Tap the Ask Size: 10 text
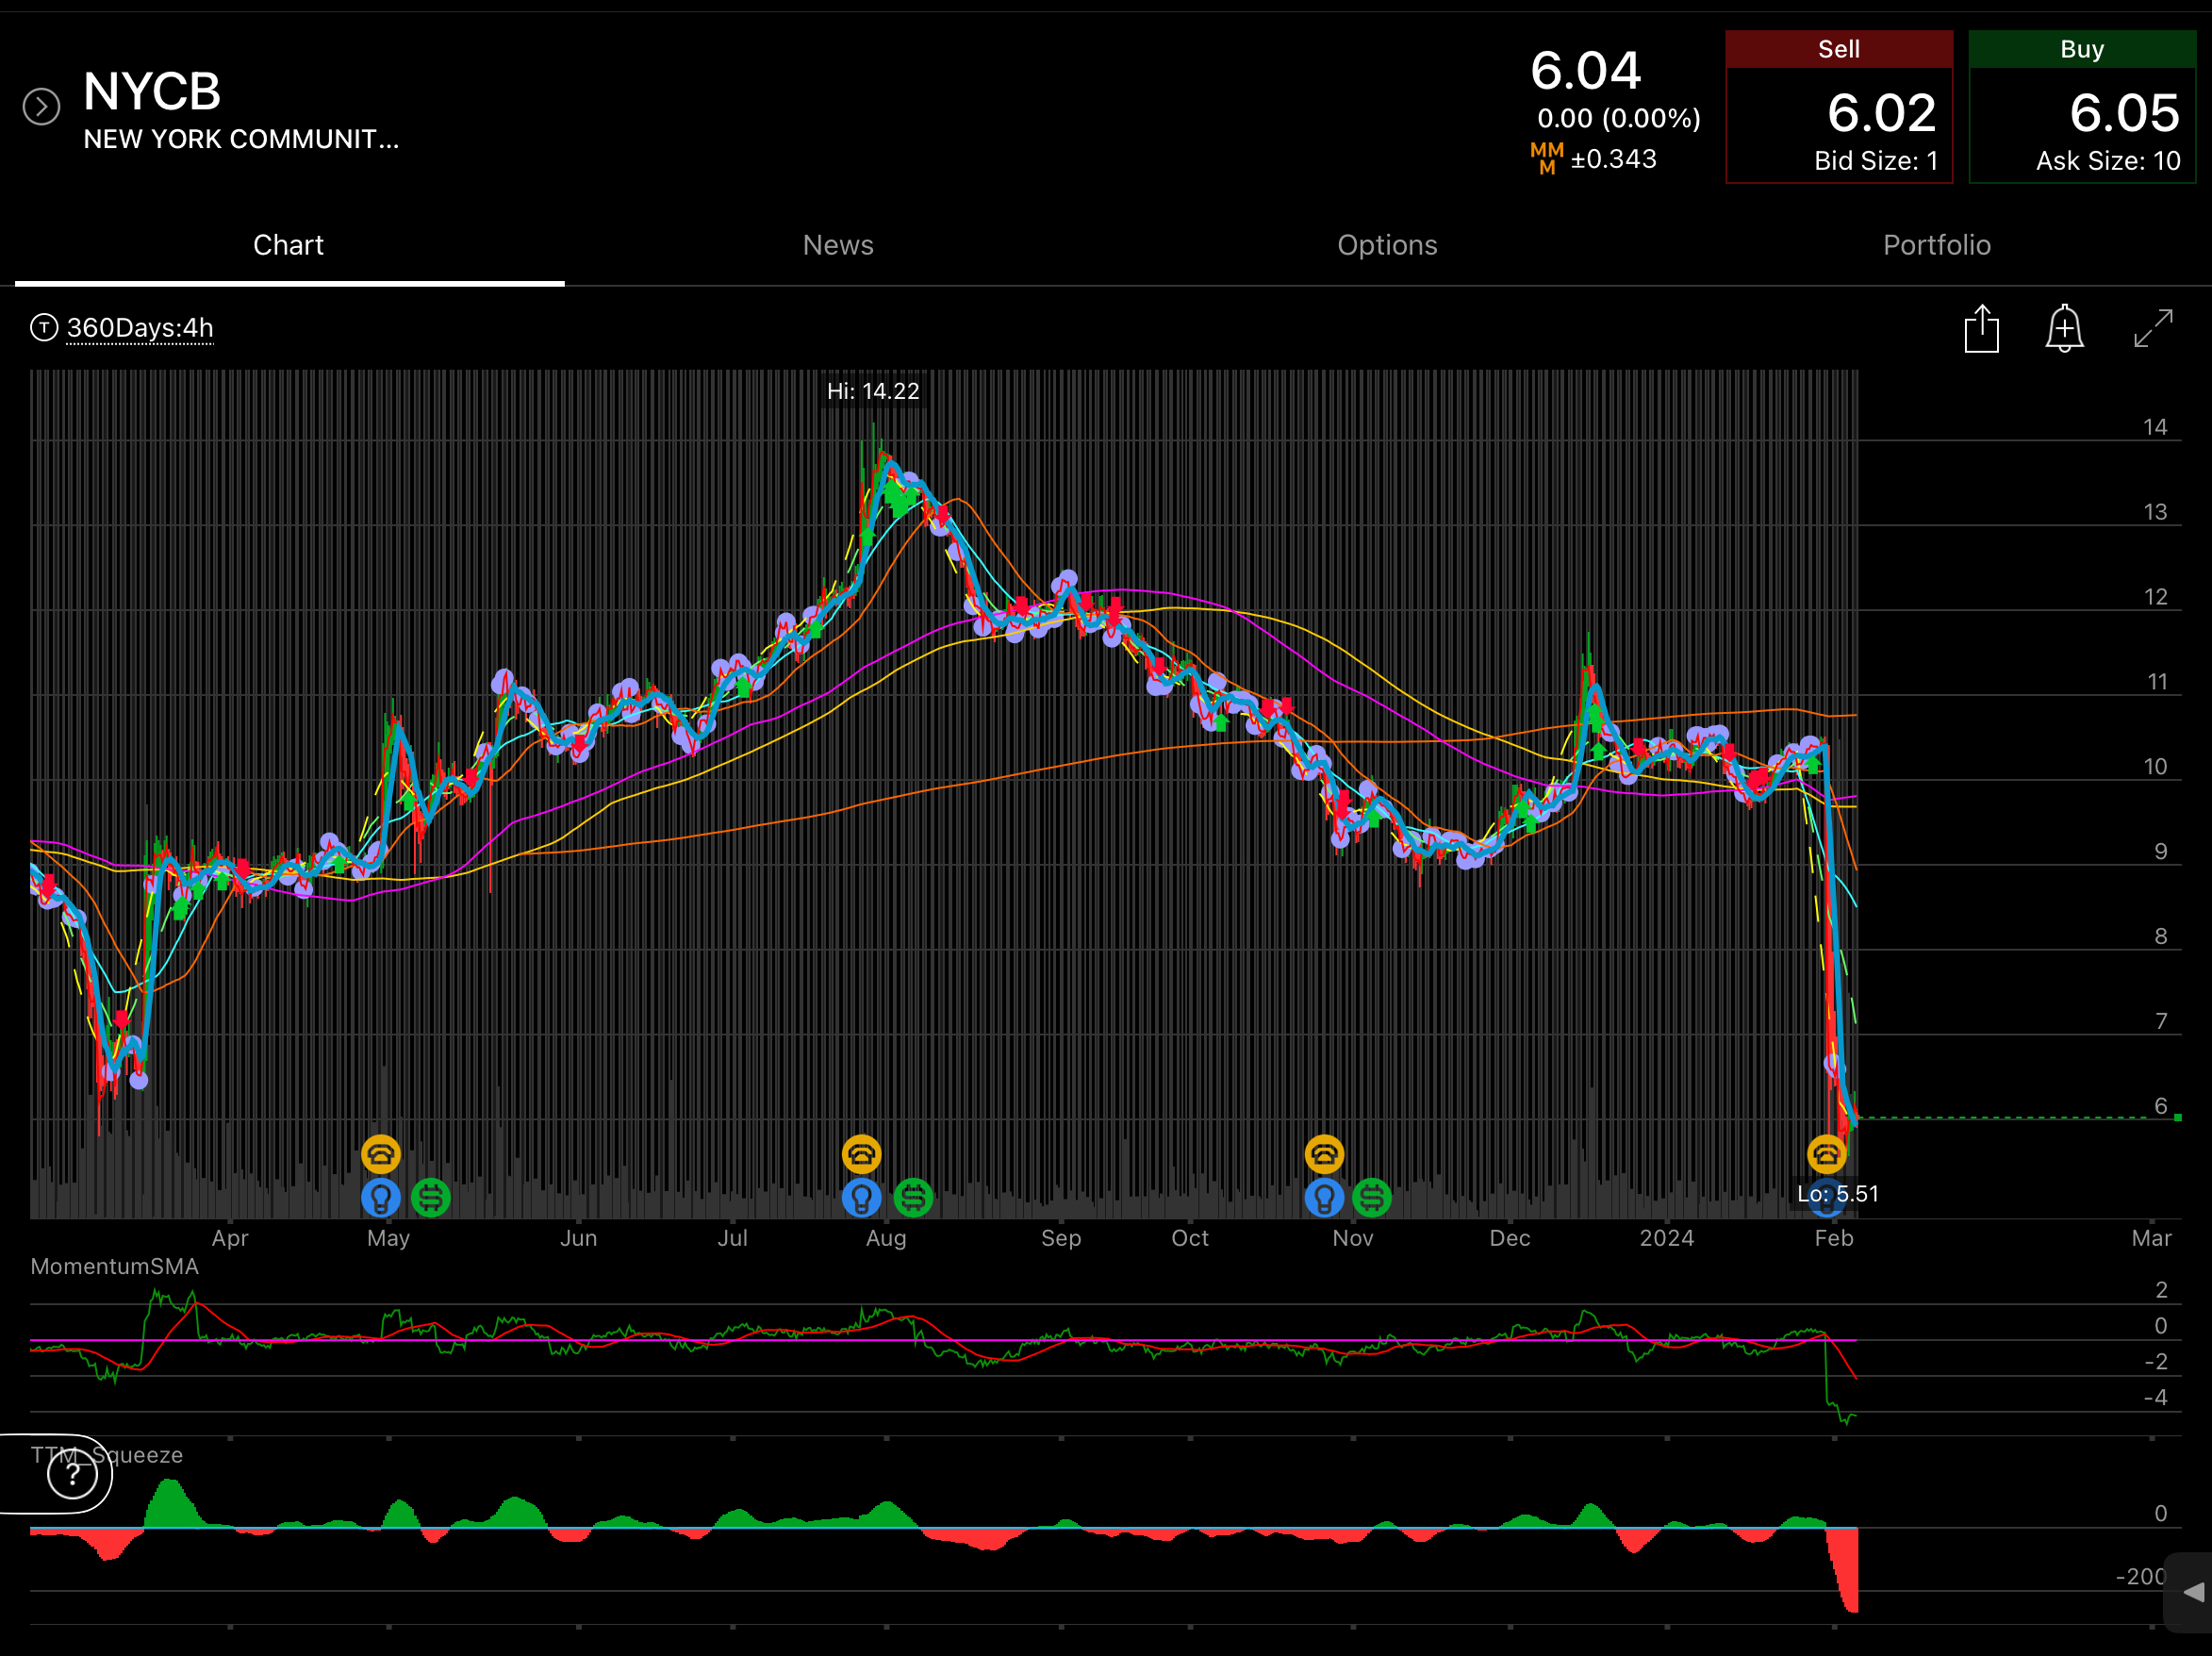 coord(2108,161)
